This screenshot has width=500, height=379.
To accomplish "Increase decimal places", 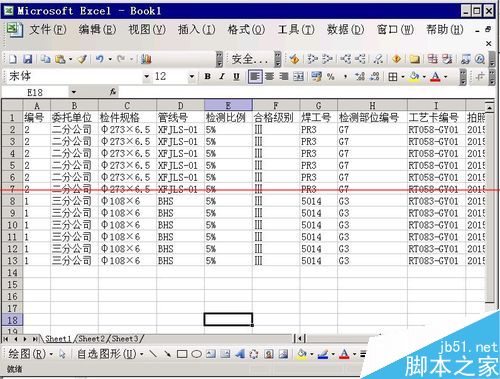I will click(x=360, y=77).
